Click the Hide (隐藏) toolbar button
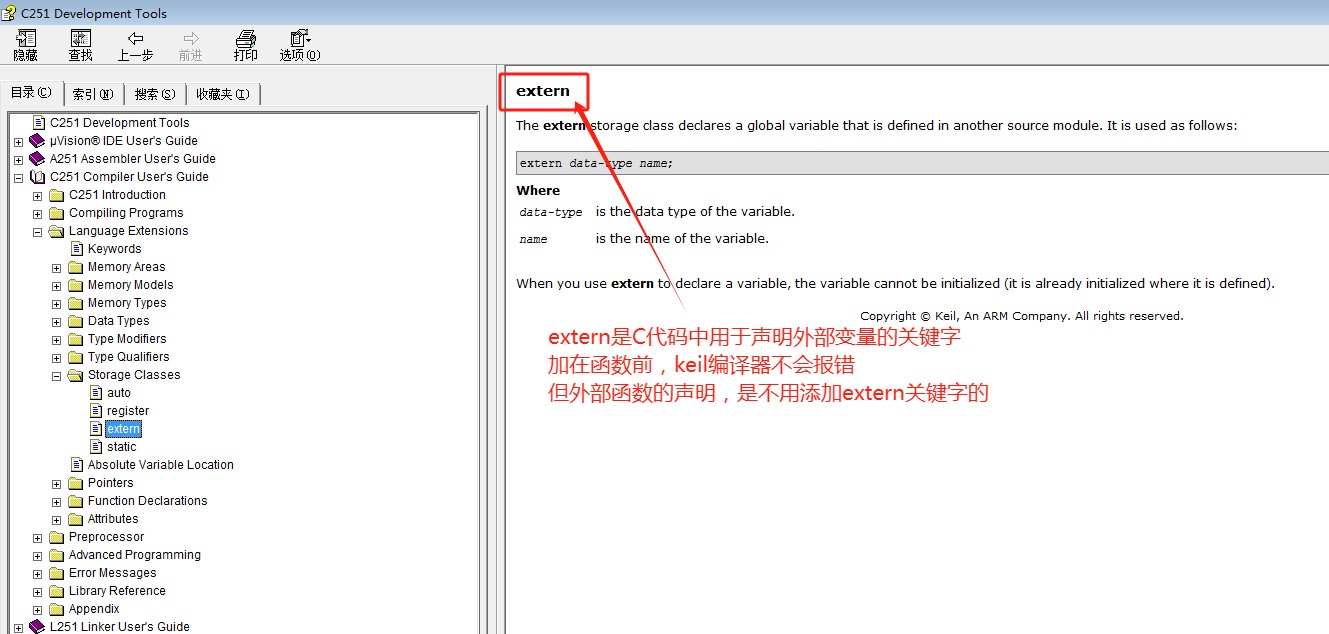The height and width of the screenshot is (634, 1329). pyautogui.click(x=25, y=46)
